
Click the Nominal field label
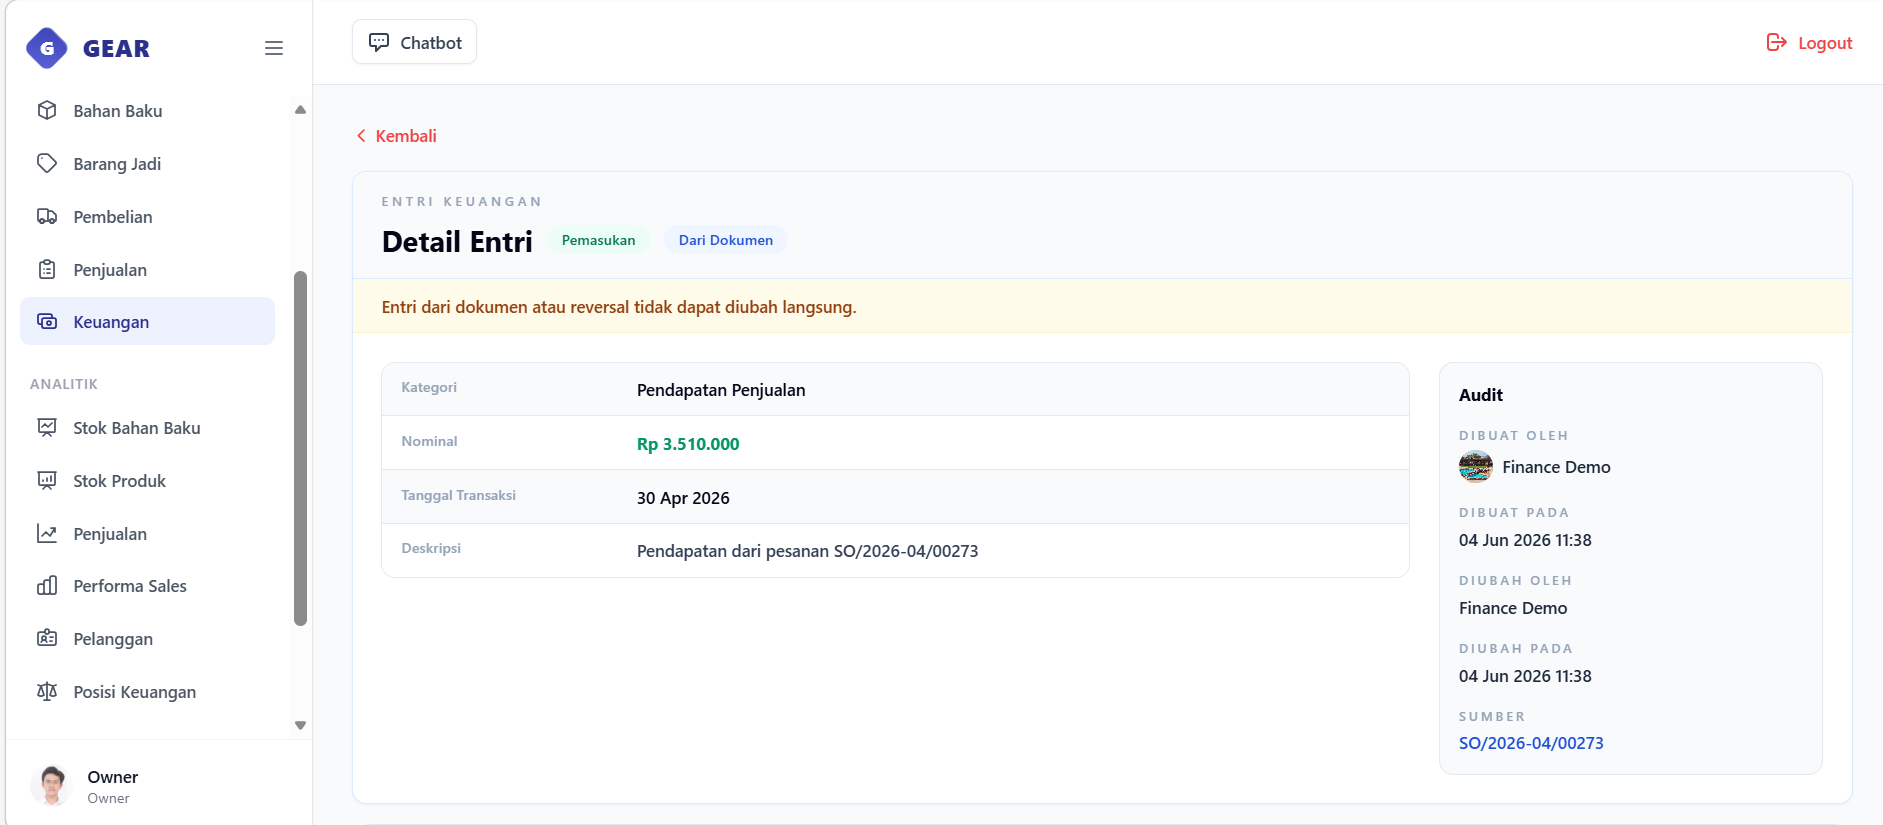click(429, 441)
